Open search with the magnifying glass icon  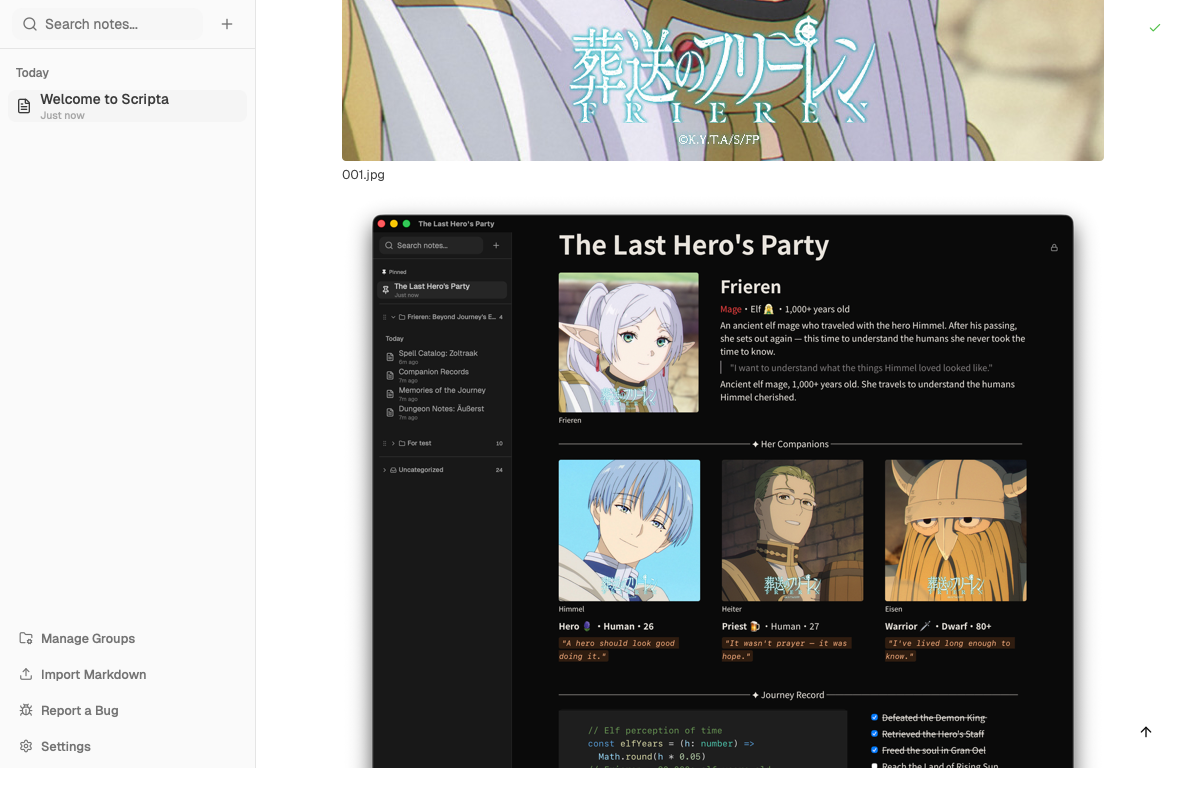coord(29,24)
